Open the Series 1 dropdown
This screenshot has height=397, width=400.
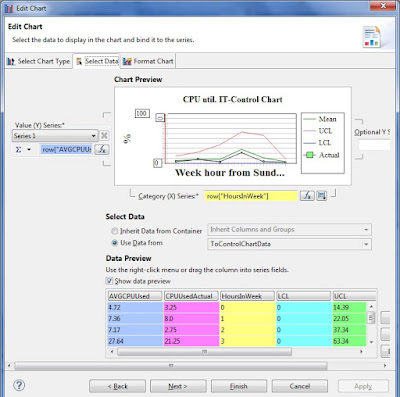pos(56,136)
